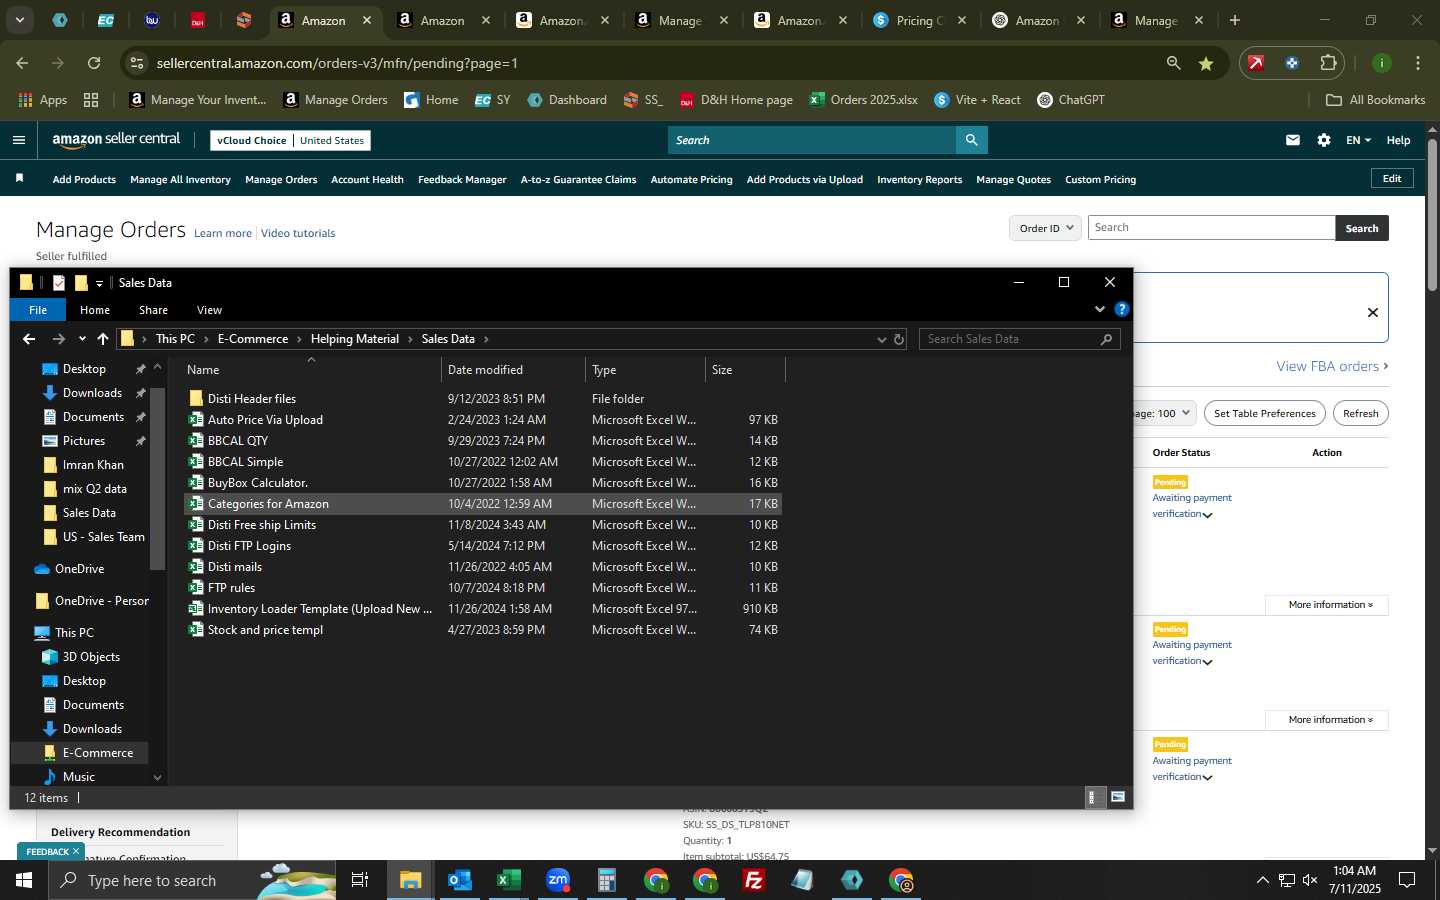Open the Explorer File menu

pyautogui.click(x=38, y=310)
